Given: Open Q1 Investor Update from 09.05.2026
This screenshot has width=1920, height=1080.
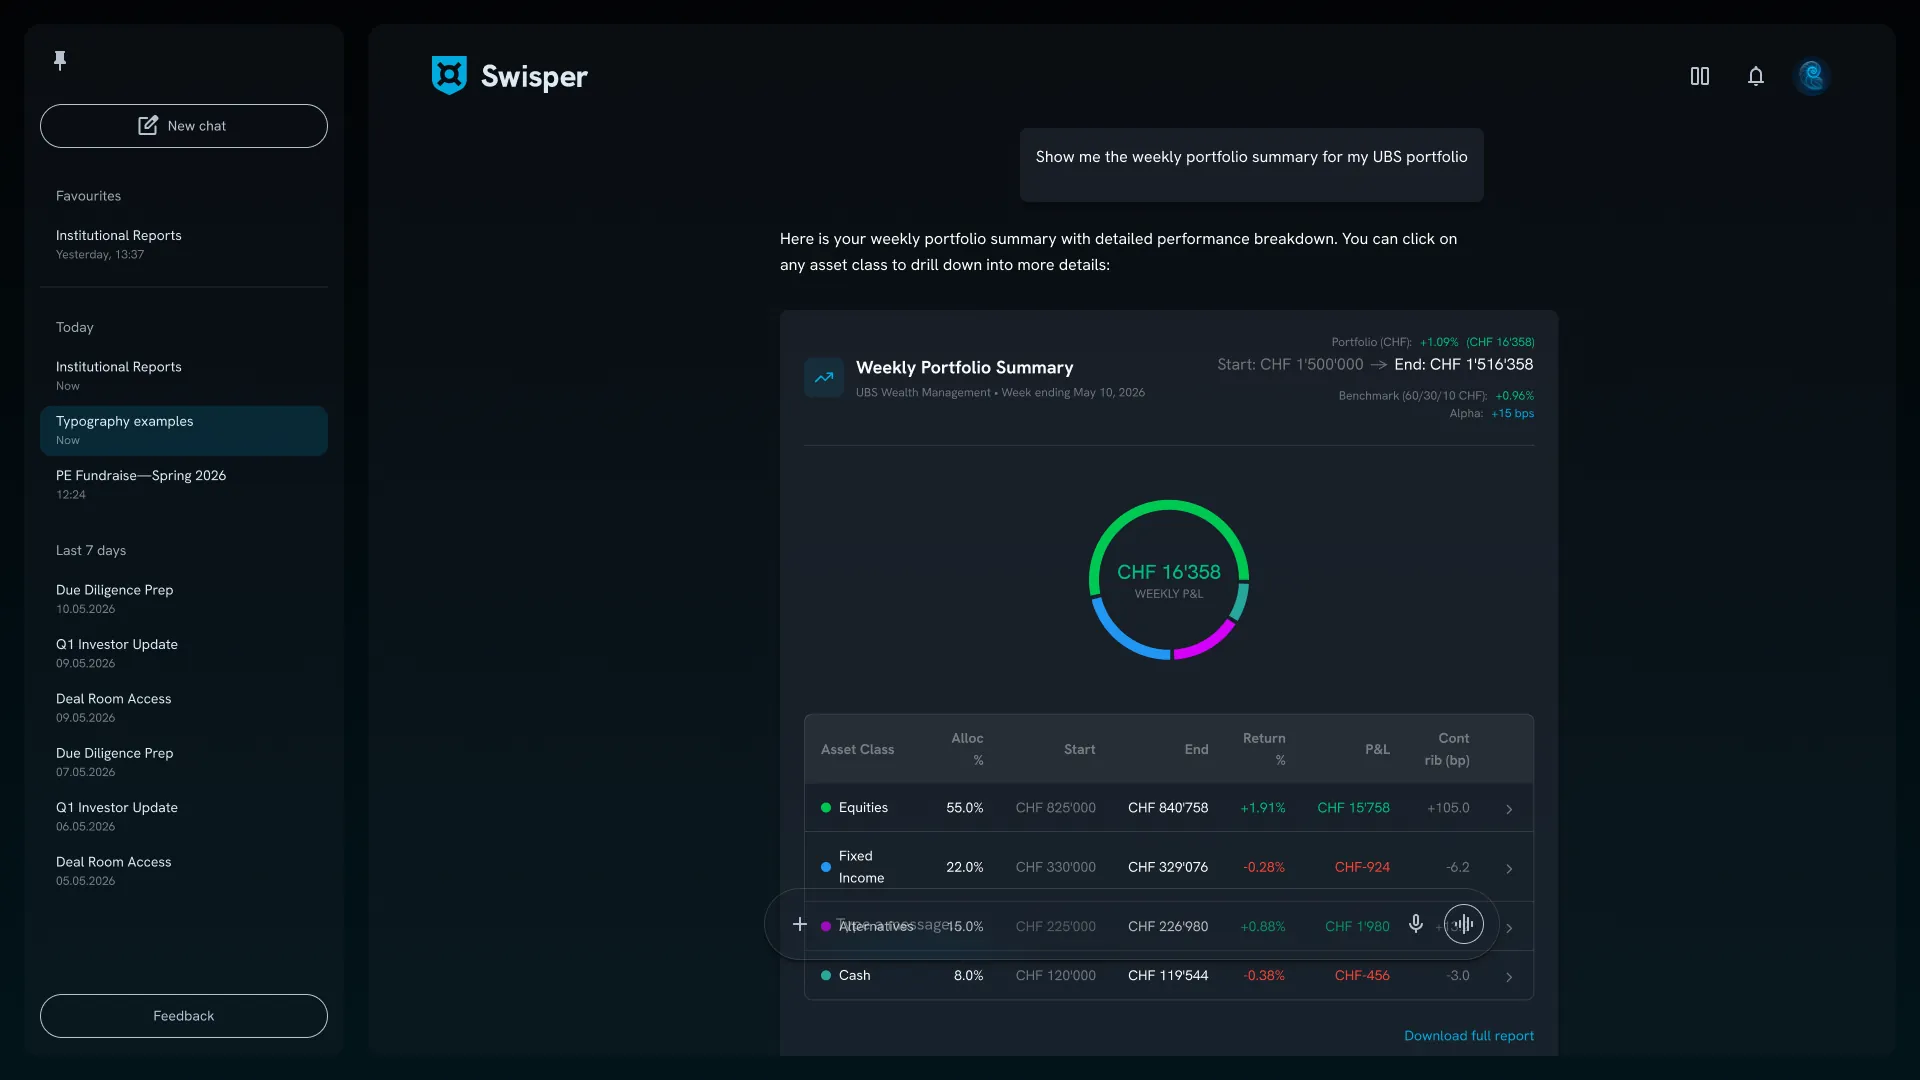Looking at the screenshot, I should (184, 654).
